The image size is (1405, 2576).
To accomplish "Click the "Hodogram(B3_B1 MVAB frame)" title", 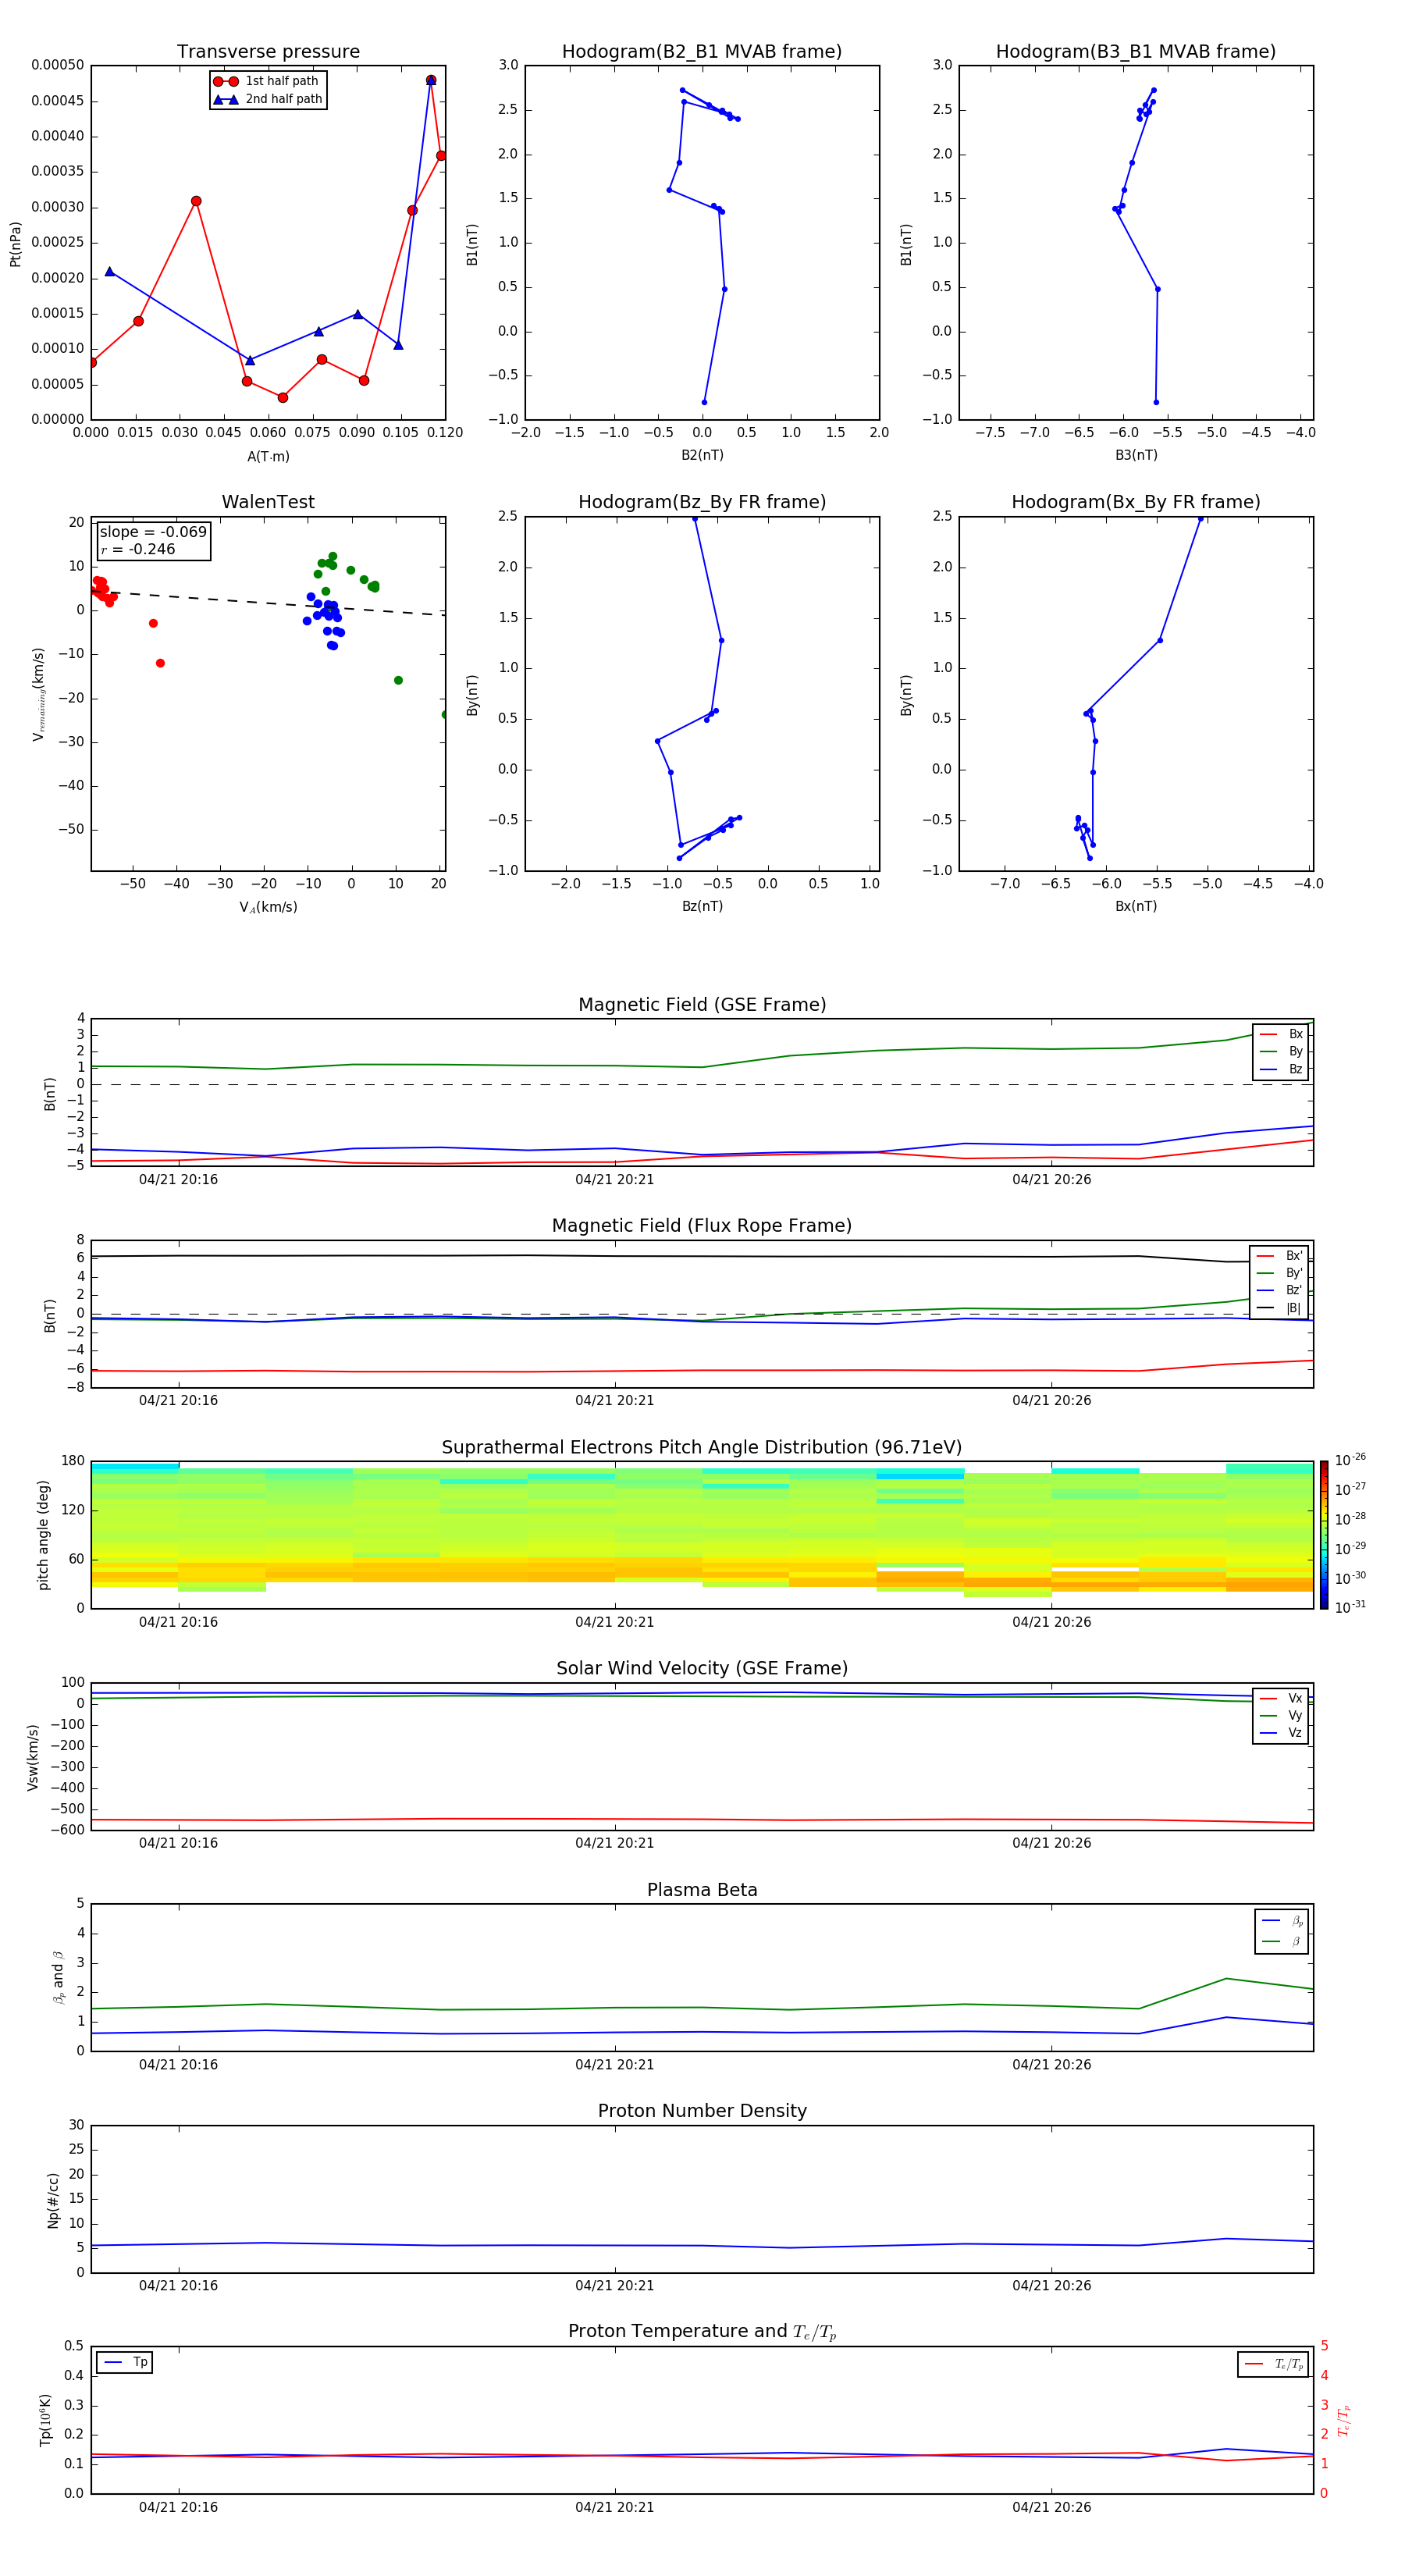I will click(1136, 52).
